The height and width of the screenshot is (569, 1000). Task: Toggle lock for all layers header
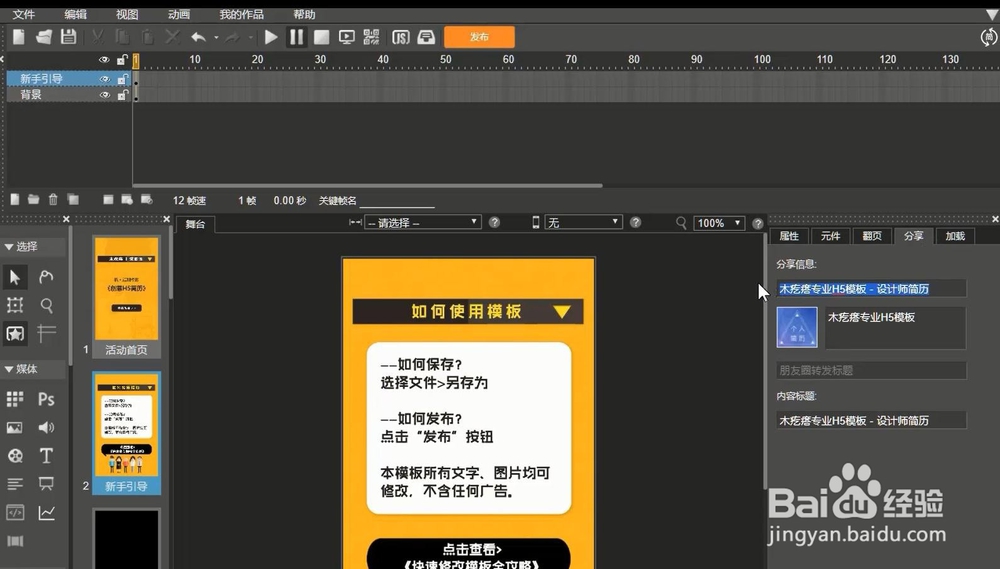pos(122,60)
